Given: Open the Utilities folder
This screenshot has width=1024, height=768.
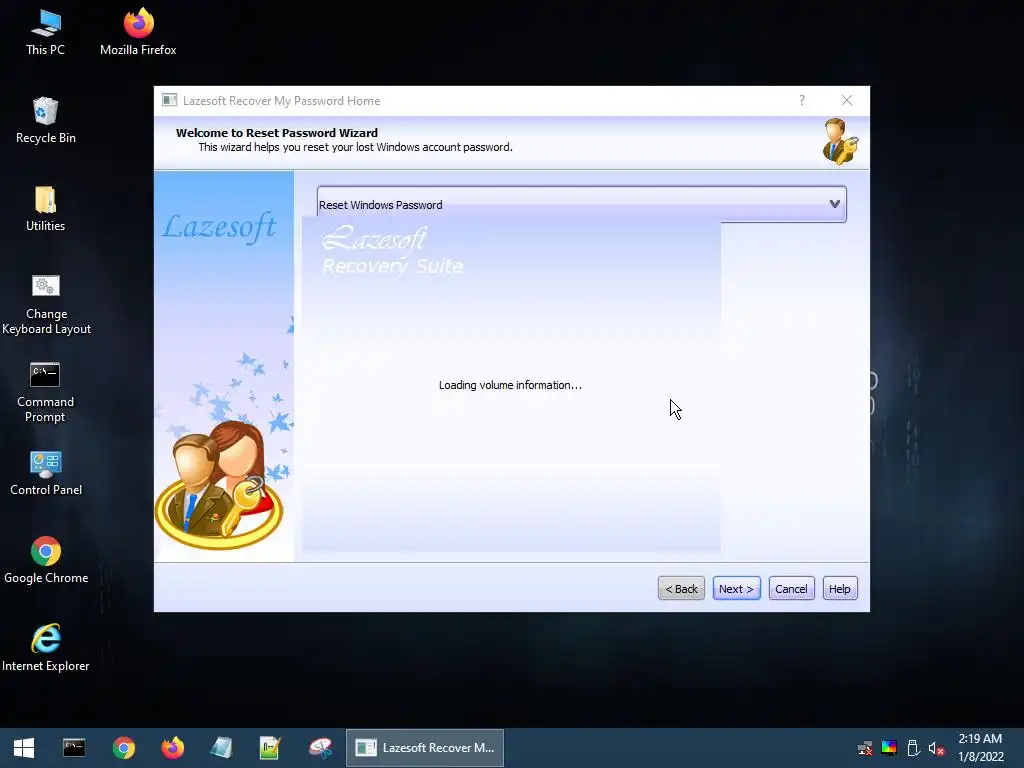Looking at the screenshot, I should 46,209.
